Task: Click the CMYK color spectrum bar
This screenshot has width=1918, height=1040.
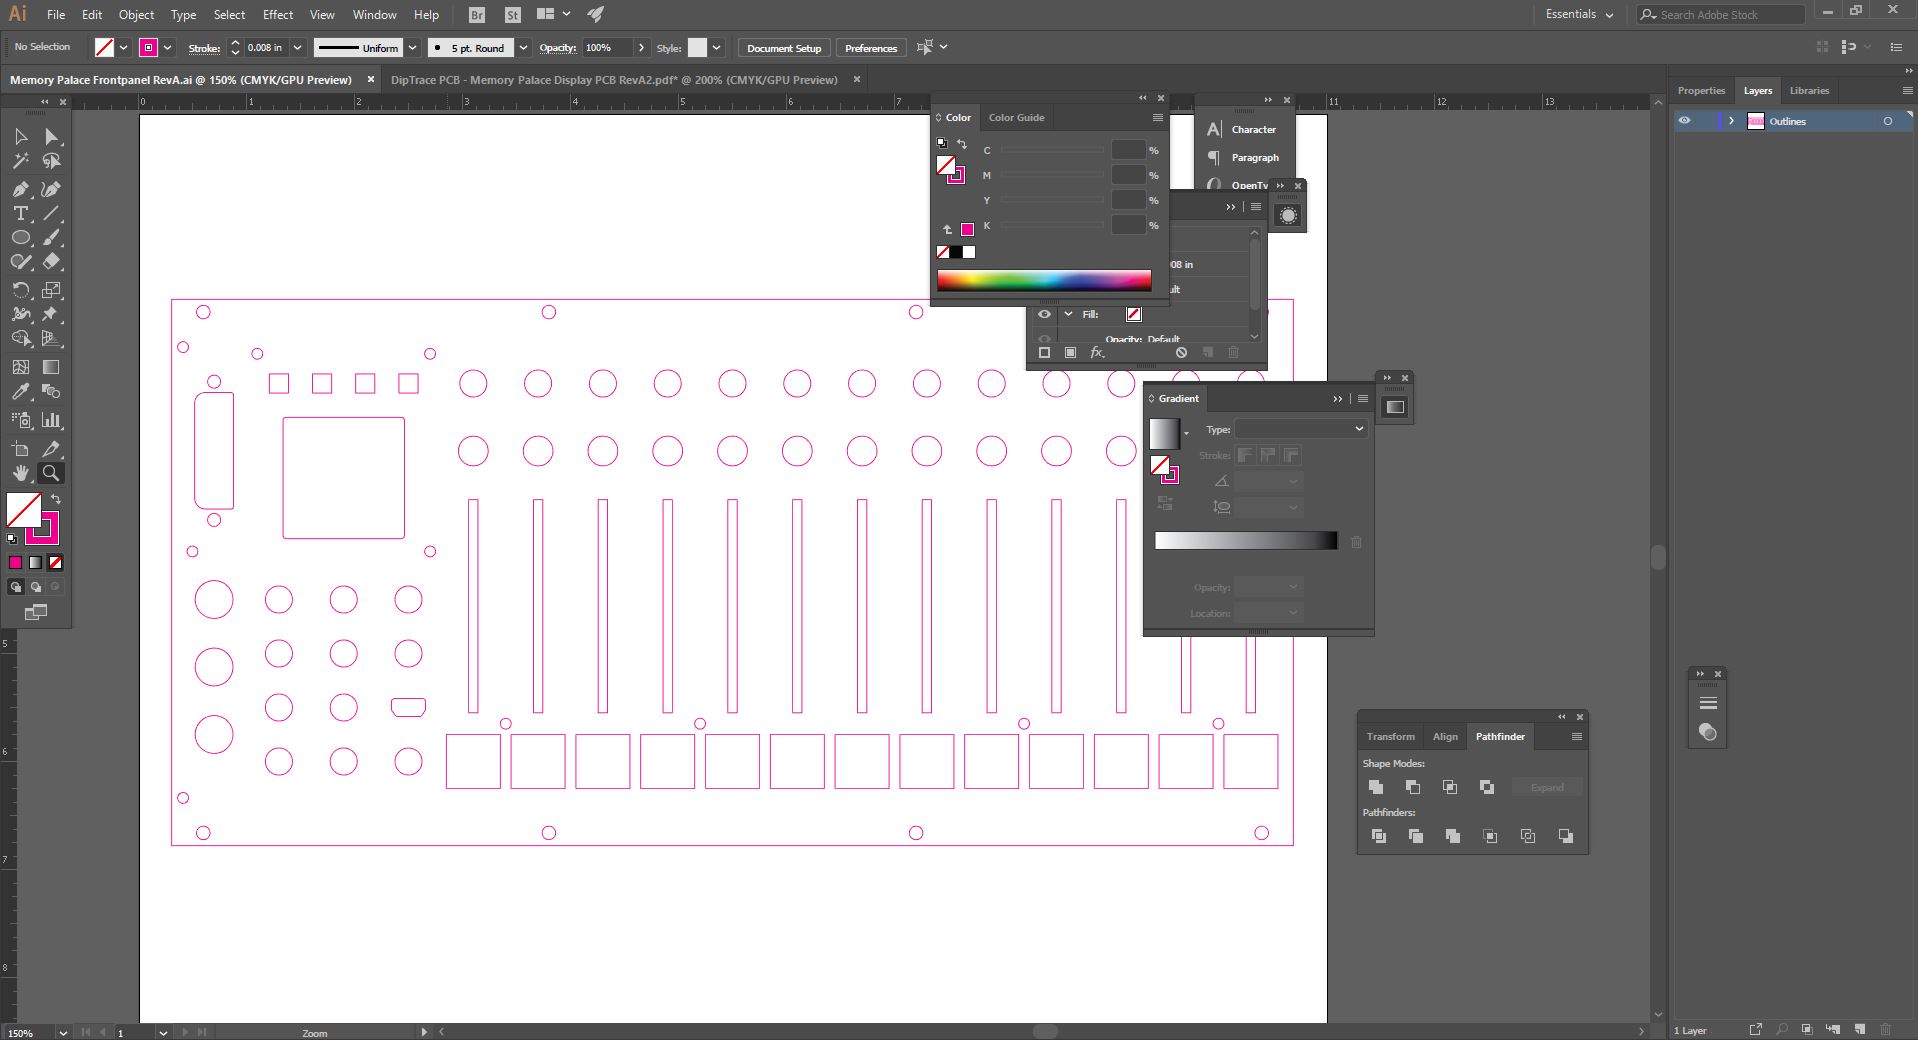Action: (1044, 280)
